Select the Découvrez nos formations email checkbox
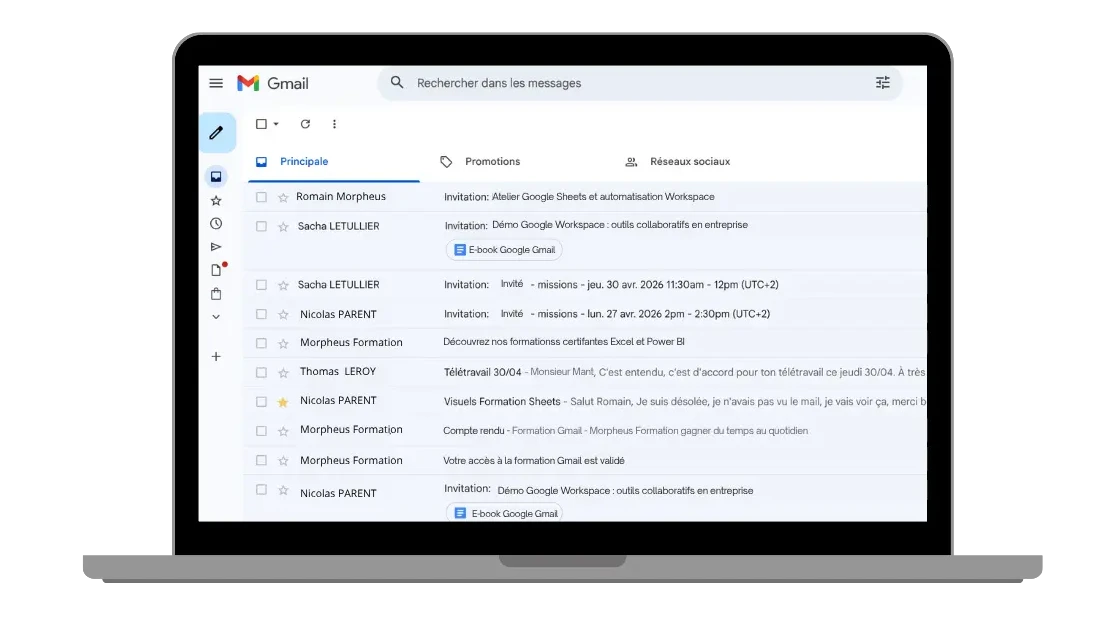Image resolution: width=1114 pixels, height=627 pixels. coord(261,343)
